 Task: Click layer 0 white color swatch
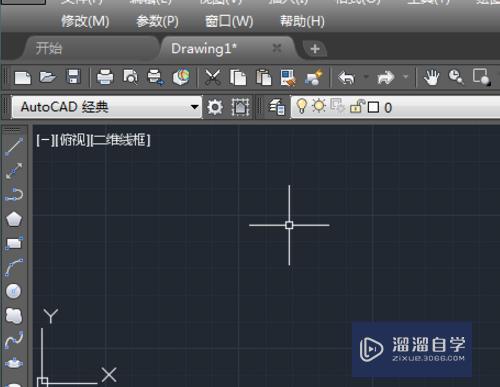373,108
